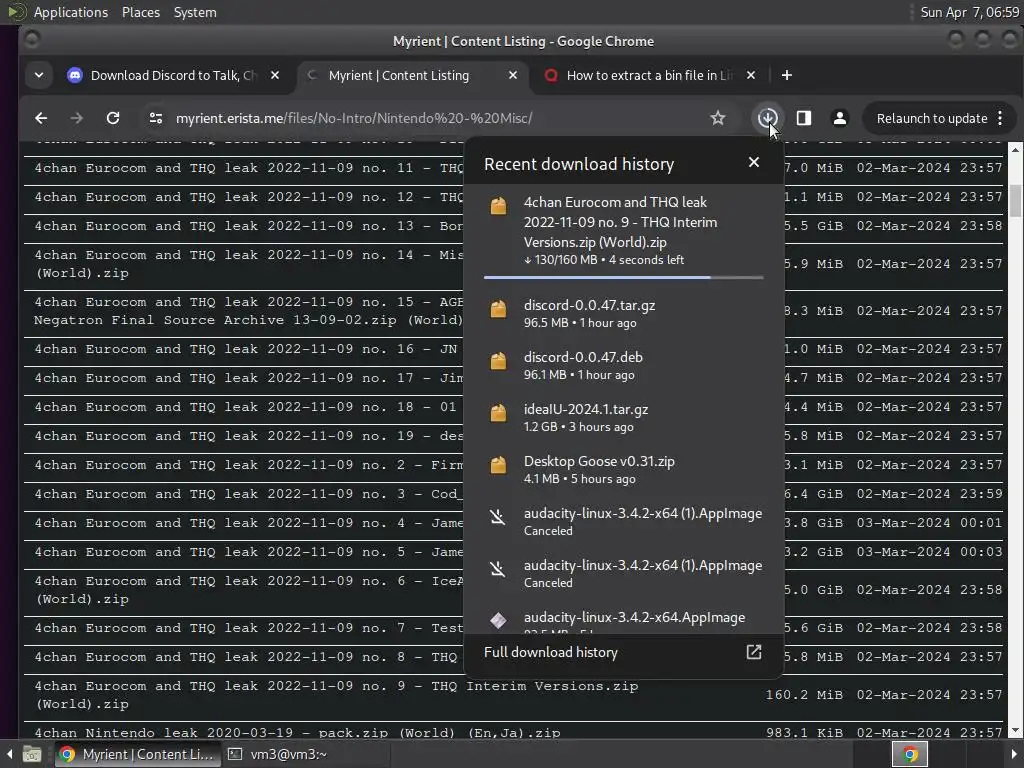This screenshot has height=768, width=1024.
Task: Click the browser forward arrow
Action: [76, 118]
